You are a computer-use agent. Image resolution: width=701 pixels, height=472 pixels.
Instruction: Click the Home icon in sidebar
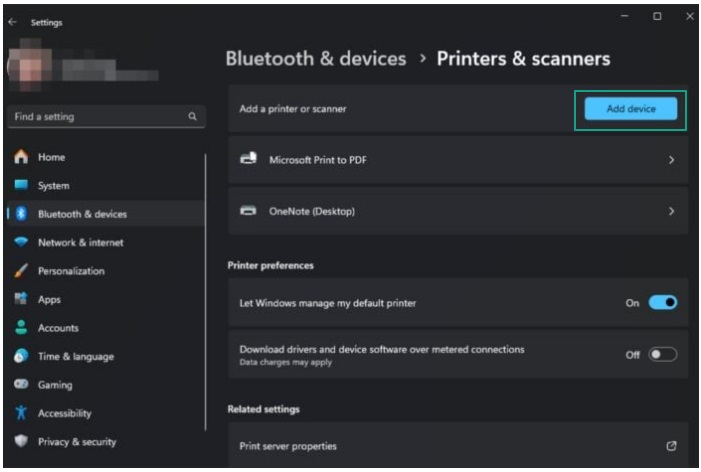[x=20, y=157]
